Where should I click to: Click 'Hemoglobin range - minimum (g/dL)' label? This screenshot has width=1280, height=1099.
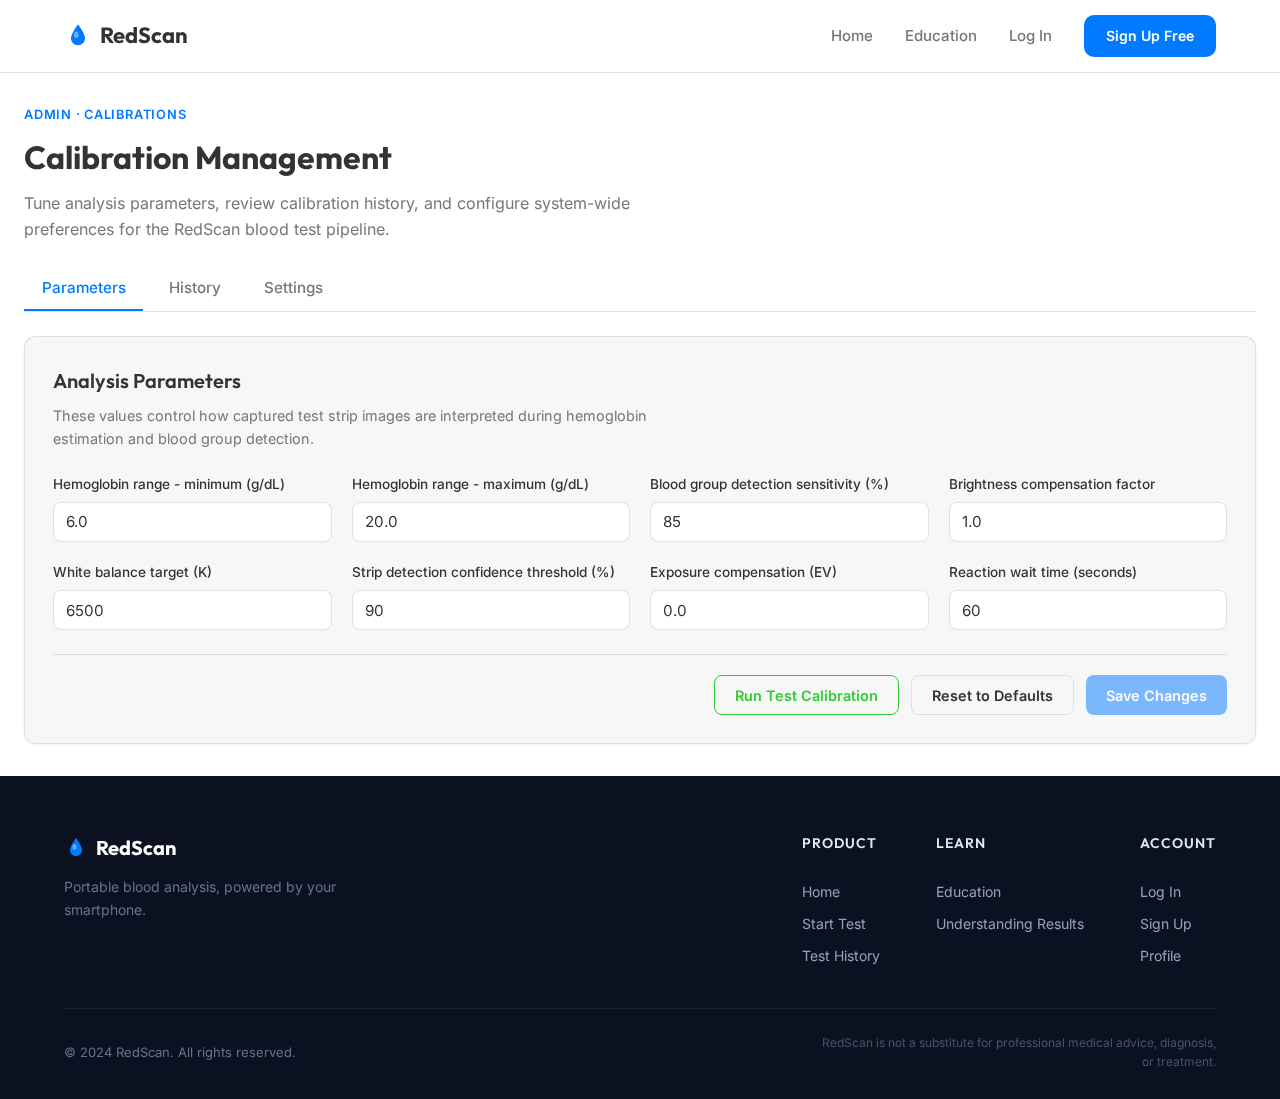coord(169,484)
